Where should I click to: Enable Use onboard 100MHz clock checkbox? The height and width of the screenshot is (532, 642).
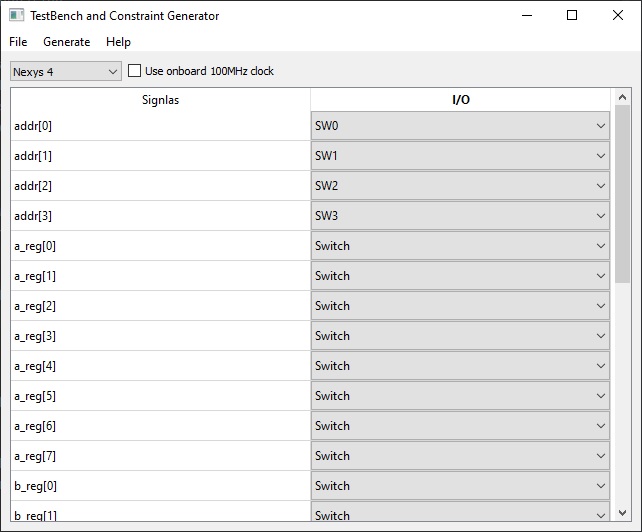click(134, 71)
